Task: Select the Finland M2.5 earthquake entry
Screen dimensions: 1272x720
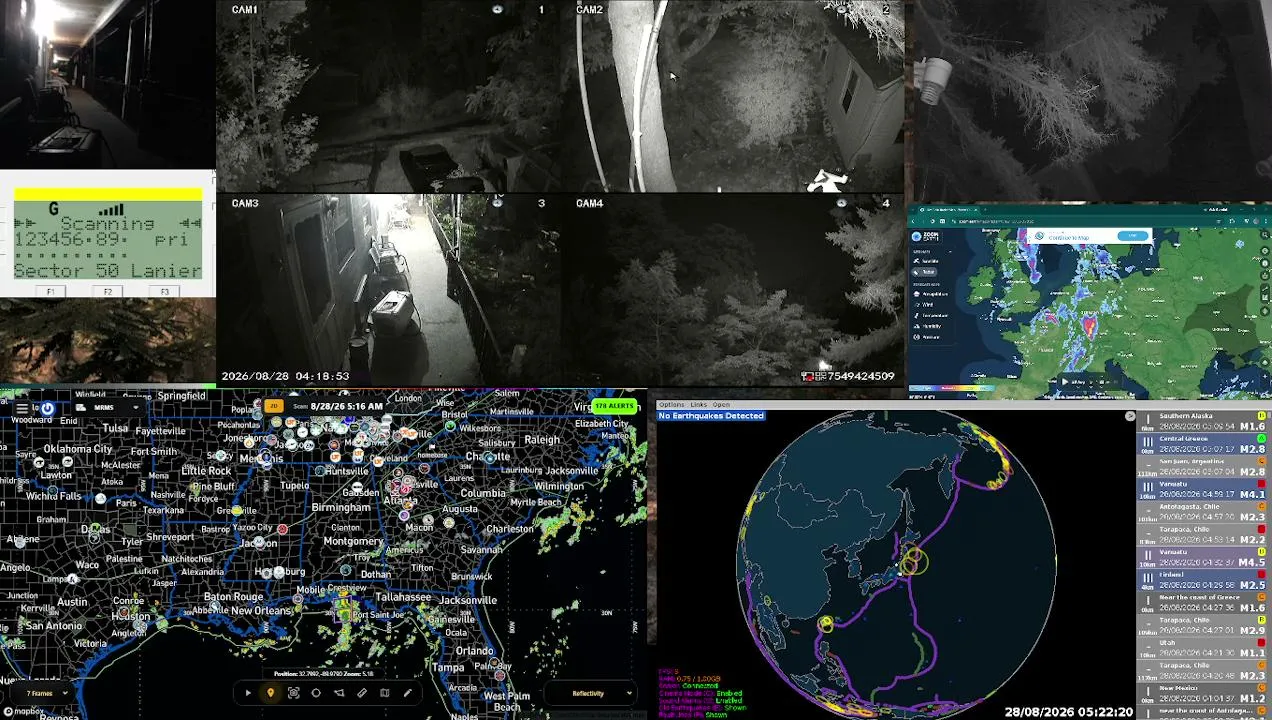Action: pyautogui.click(x=1202, y=580)
